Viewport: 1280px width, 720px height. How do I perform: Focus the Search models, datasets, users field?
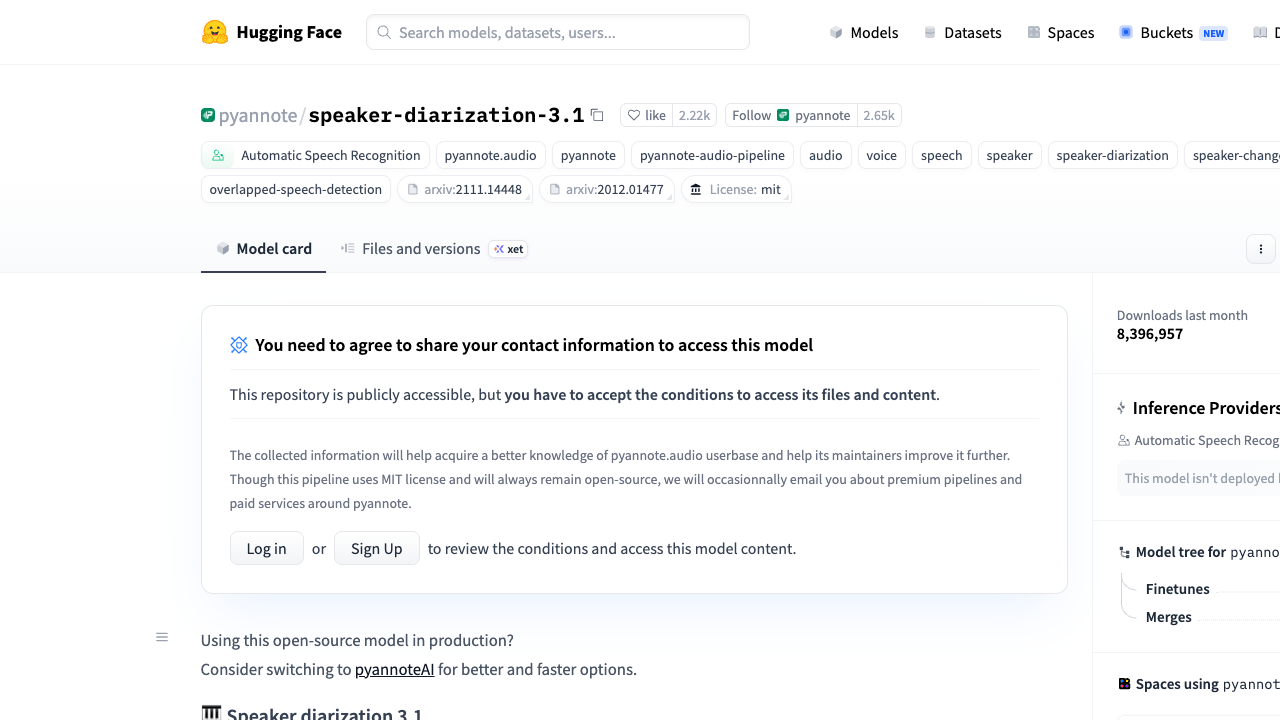tap(558, 32)
